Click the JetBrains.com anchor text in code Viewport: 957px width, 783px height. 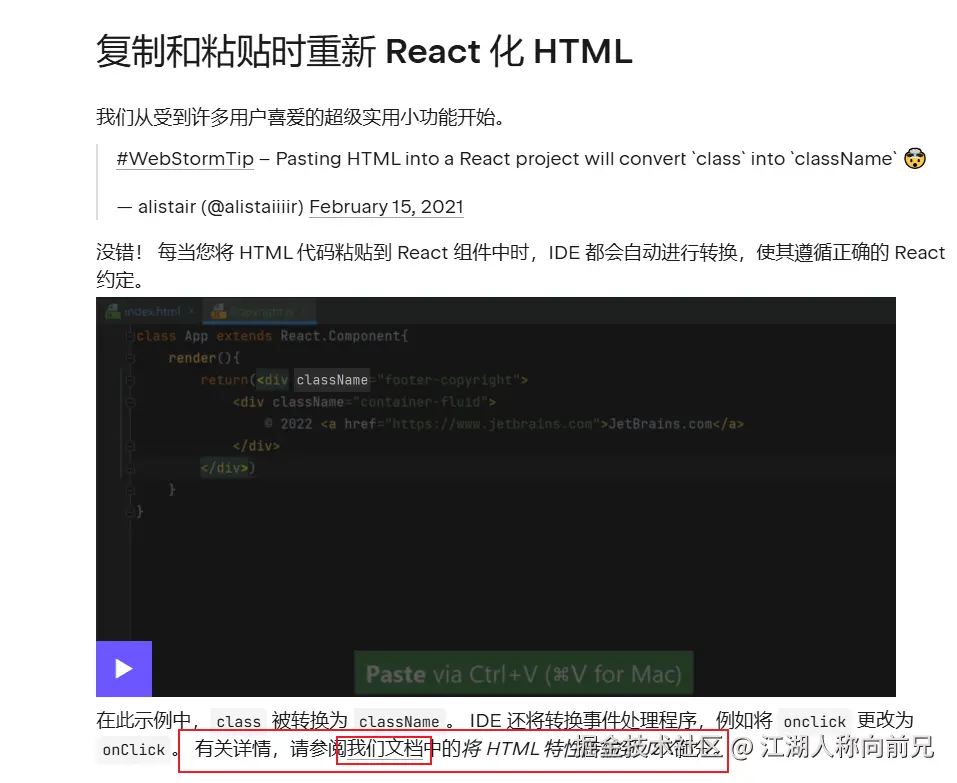pos(660,424)
